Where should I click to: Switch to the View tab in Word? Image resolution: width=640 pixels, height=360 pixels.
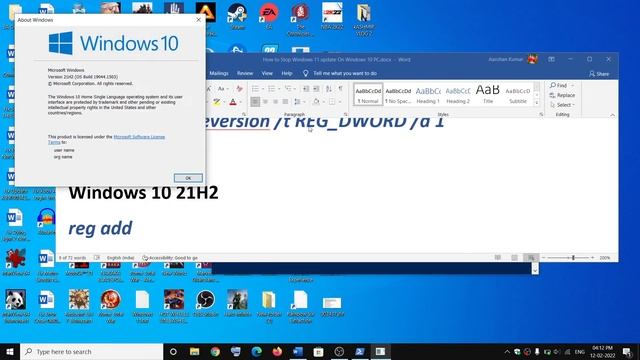click(267, 73)
